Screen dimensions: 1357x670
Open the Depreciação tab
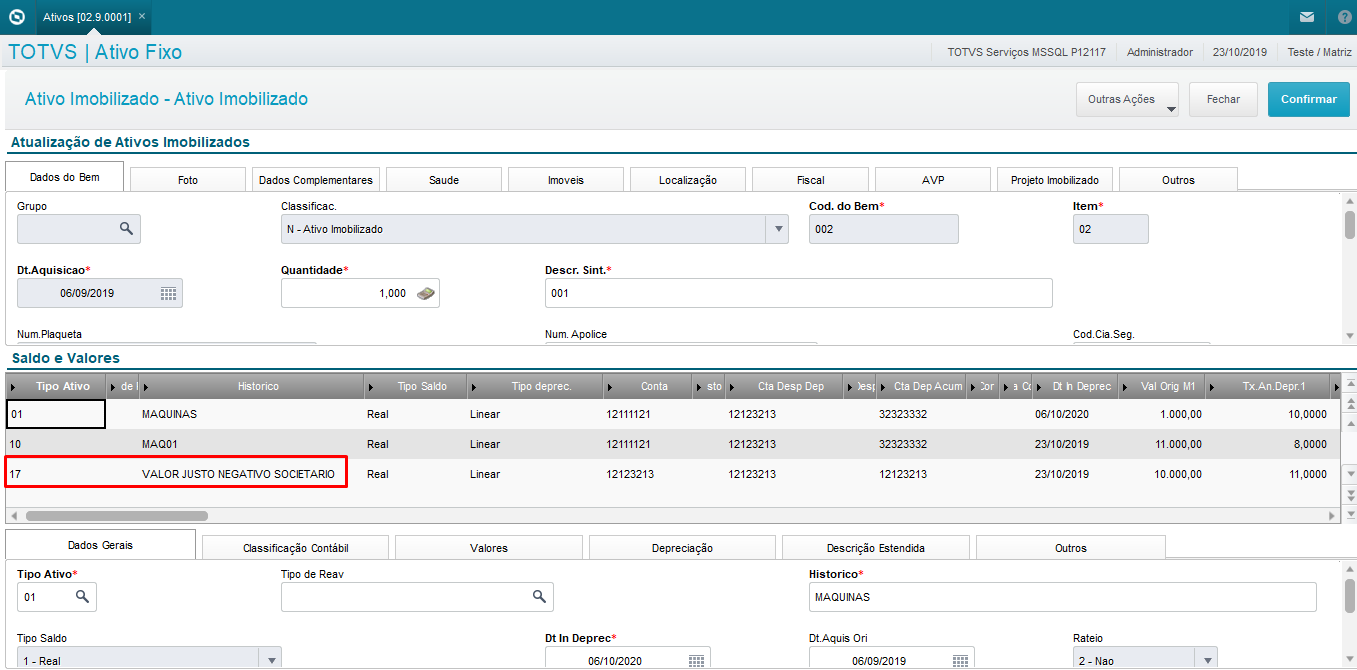[x=682, y=548]
